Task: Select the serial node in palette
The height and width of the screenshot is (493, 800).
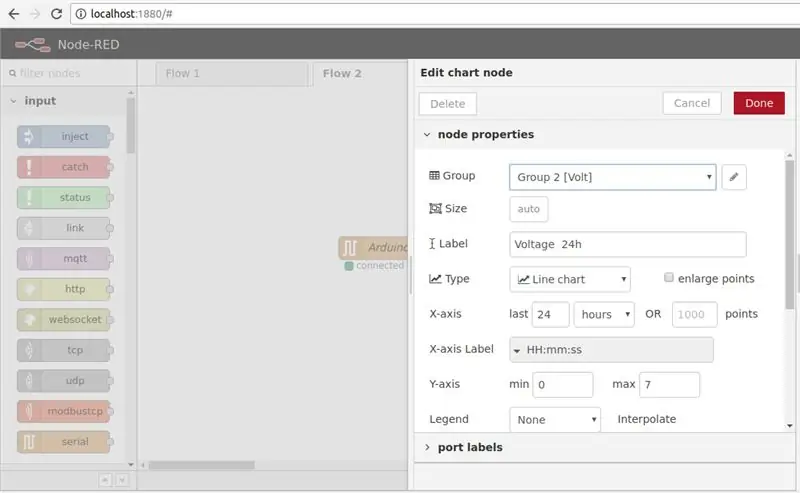Action: click(64, 442)
